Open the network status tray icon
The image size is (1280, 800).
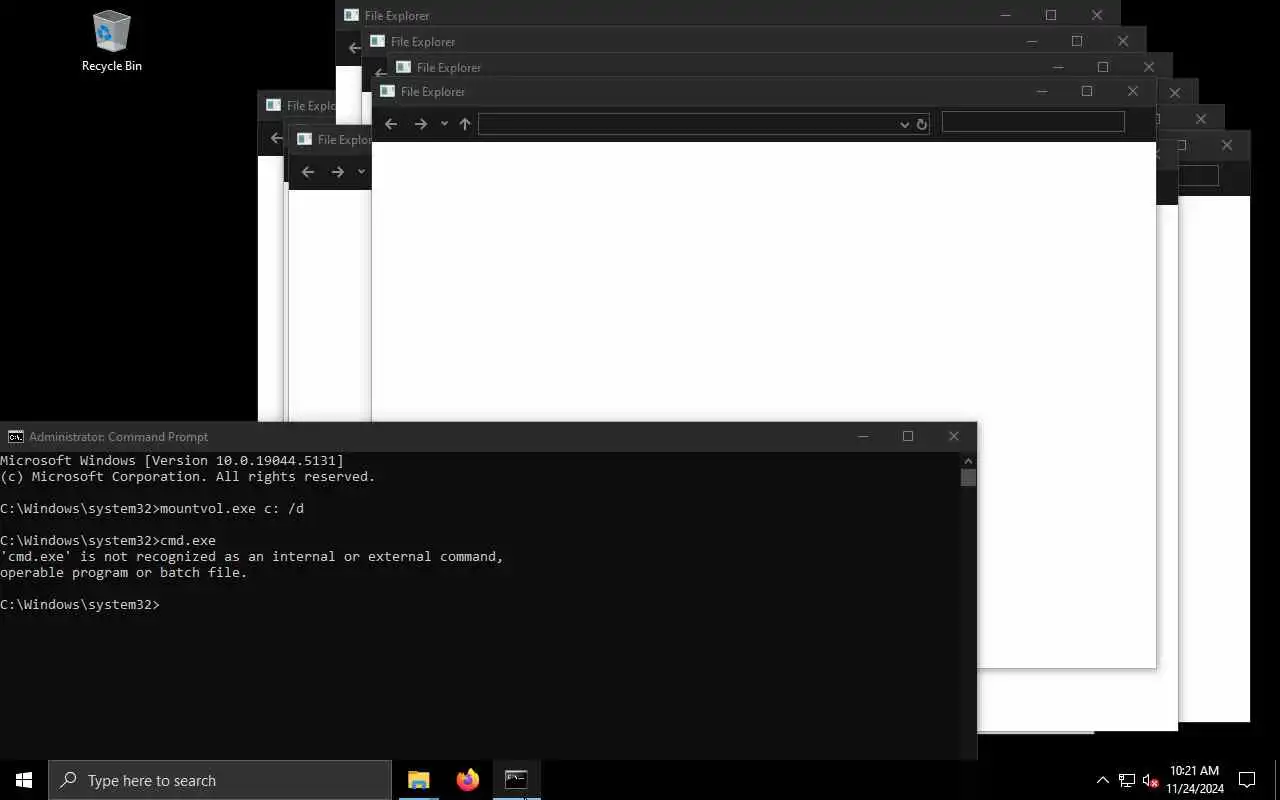pyautogui.click(x=1127, y=780)
